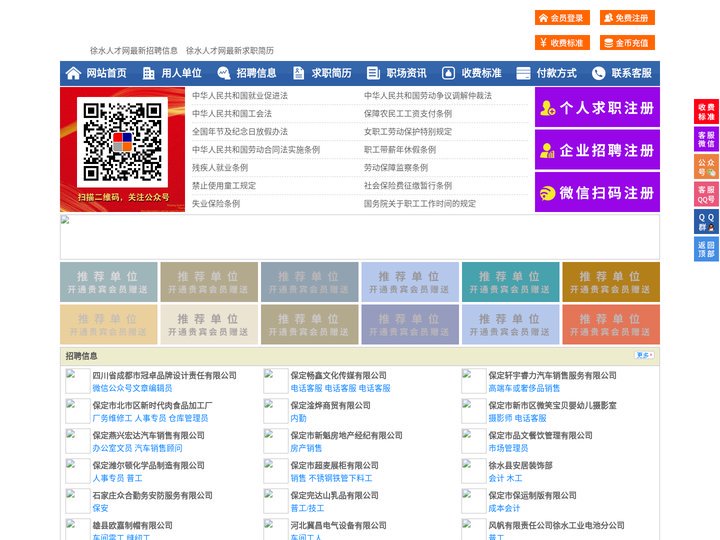Open 保定市北市区新时代肉食品加工厂 company
The width and height of the screenshot is (720, 540).
(152, 405)
